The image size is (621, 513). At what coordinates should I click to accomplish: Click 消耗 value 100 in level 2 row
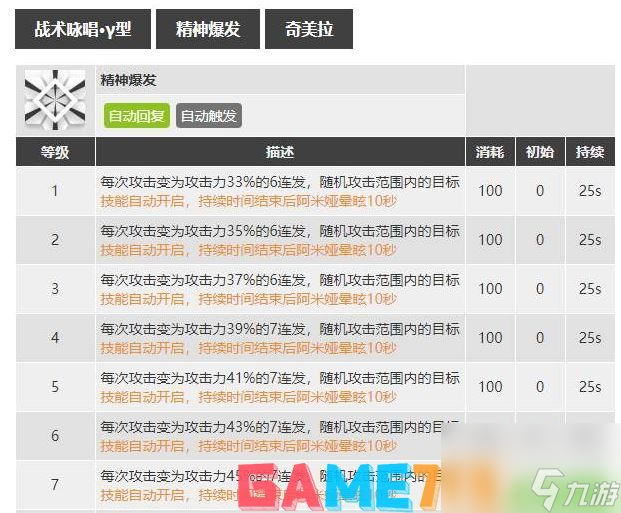tap(490, 240)
